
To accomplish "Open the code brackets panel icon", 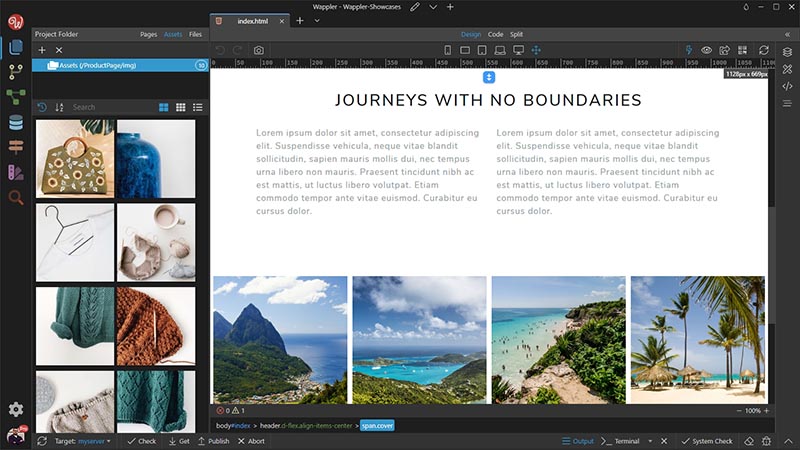I will pos(787,86).
